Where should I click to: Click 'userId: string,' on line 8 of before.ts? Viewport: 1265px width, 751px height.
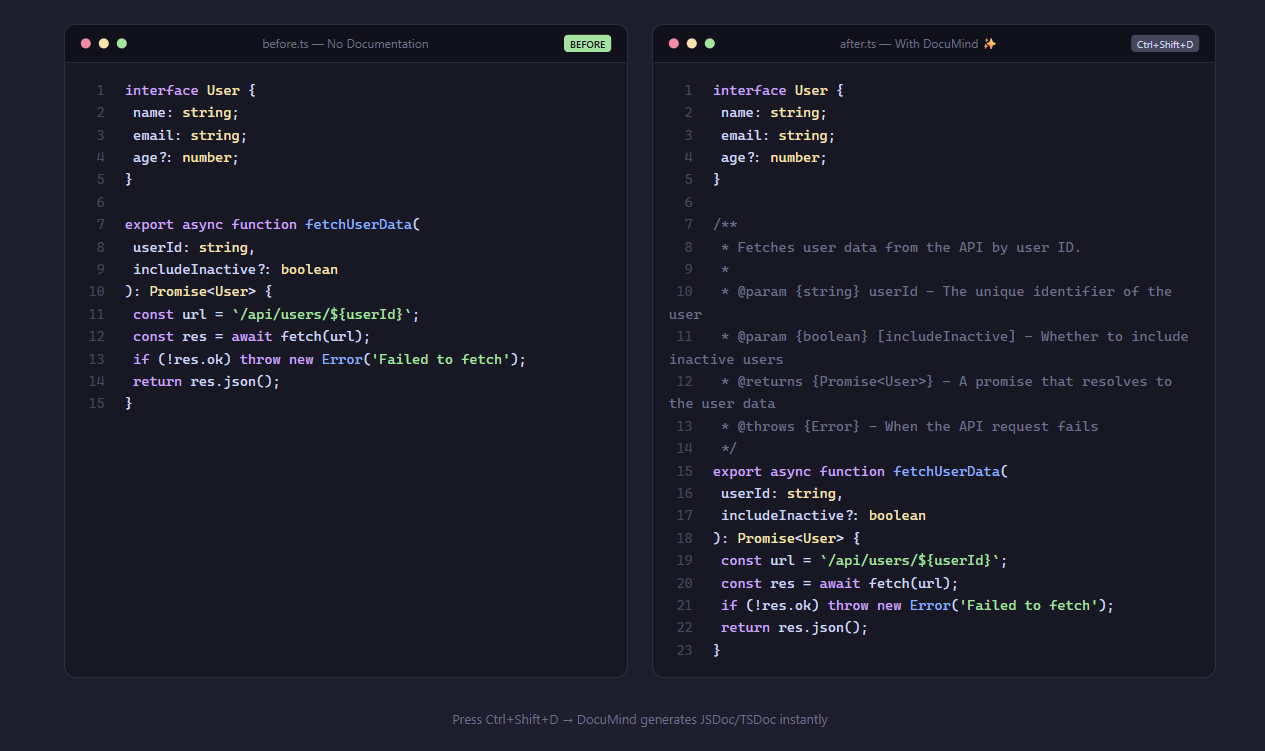(194, 247)
